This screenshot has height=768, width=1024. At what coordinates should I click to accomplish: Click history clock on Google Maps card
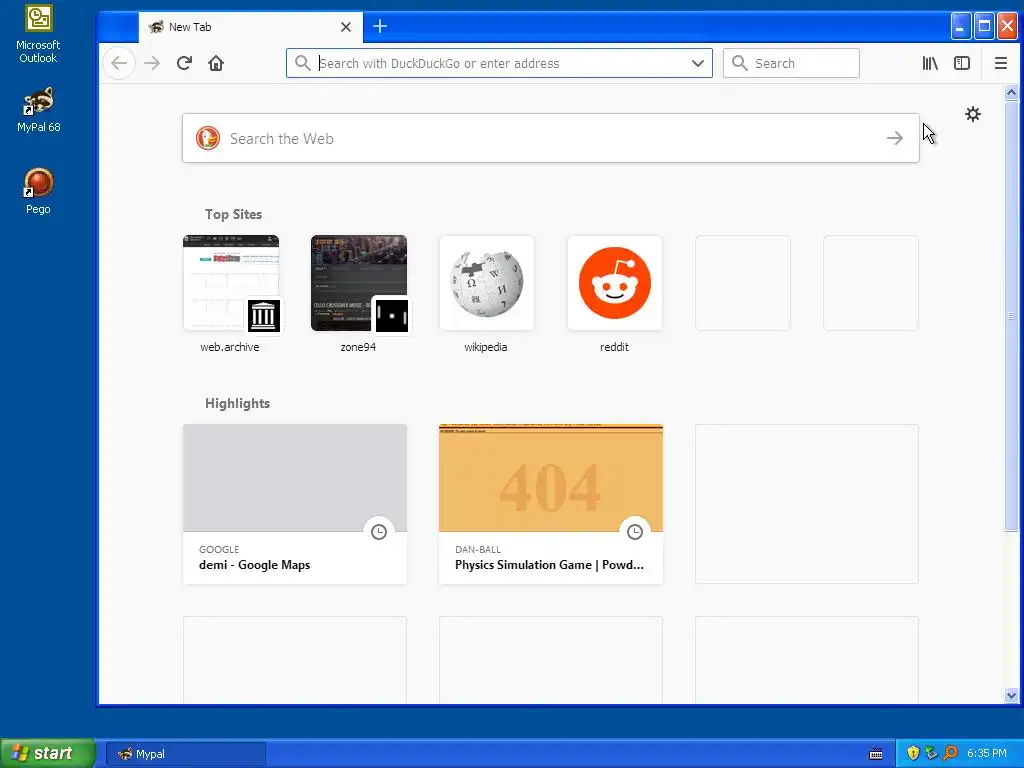pos(379,532)
